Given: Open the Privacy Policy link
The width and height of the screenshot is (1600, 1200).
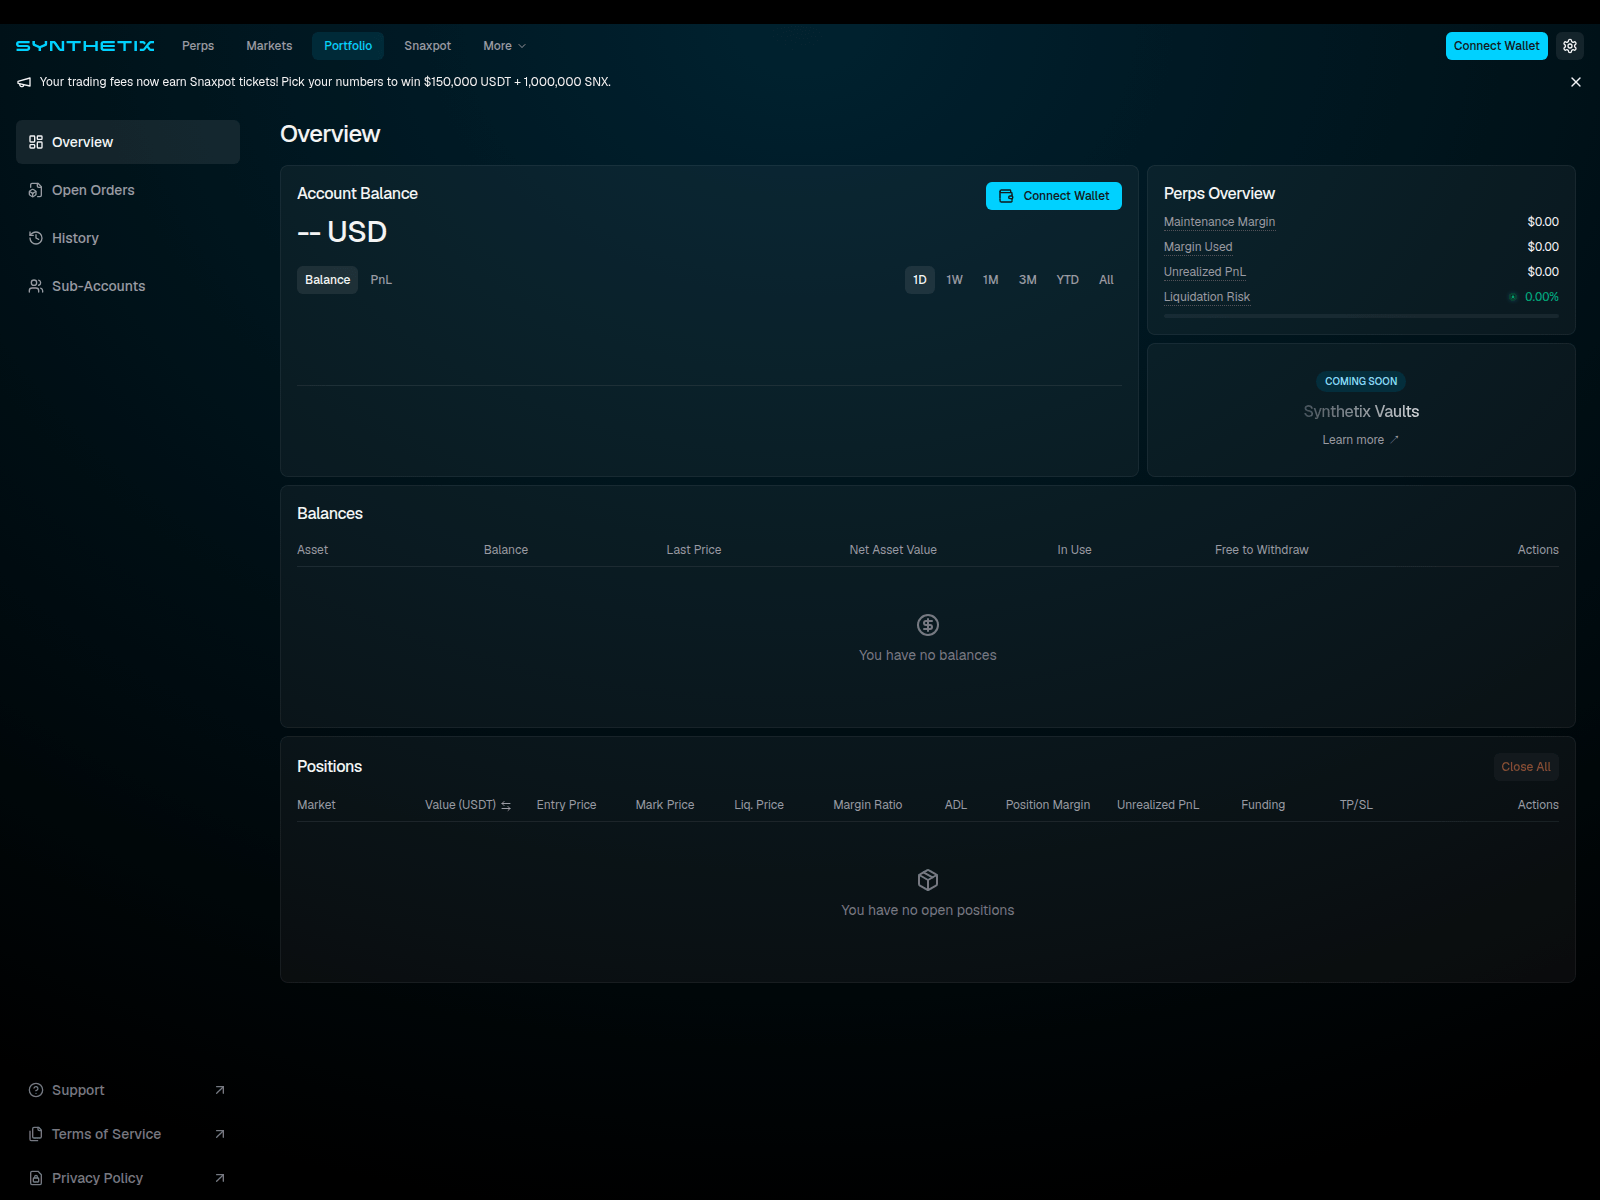Looking at the screenshot, I should coord(128,1178).
